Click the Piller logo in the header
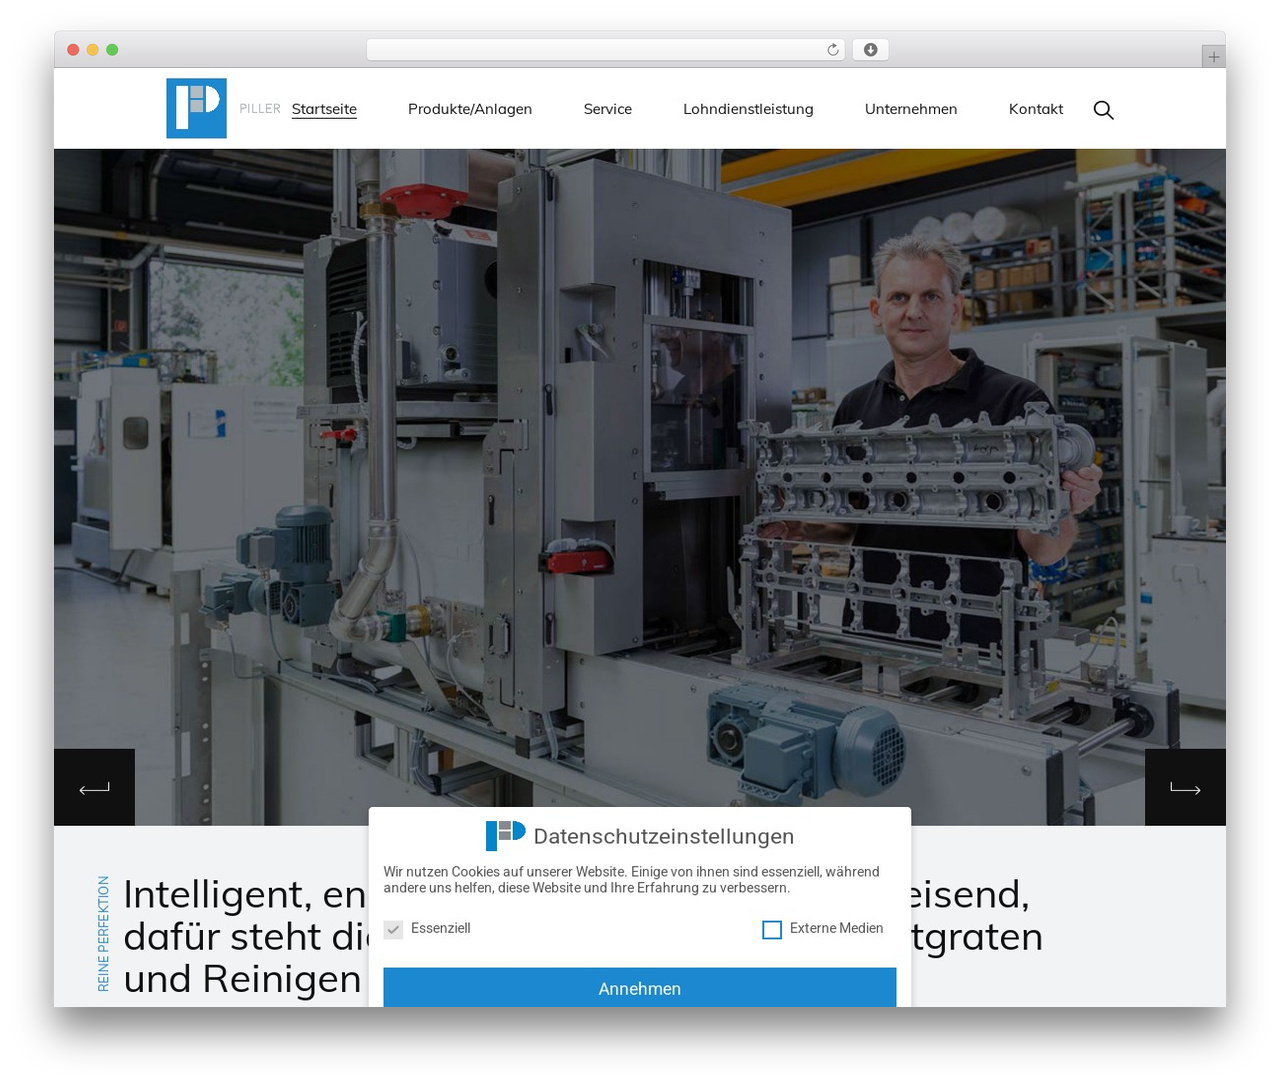This screenshot has height=1084, width=1280. 196,108
